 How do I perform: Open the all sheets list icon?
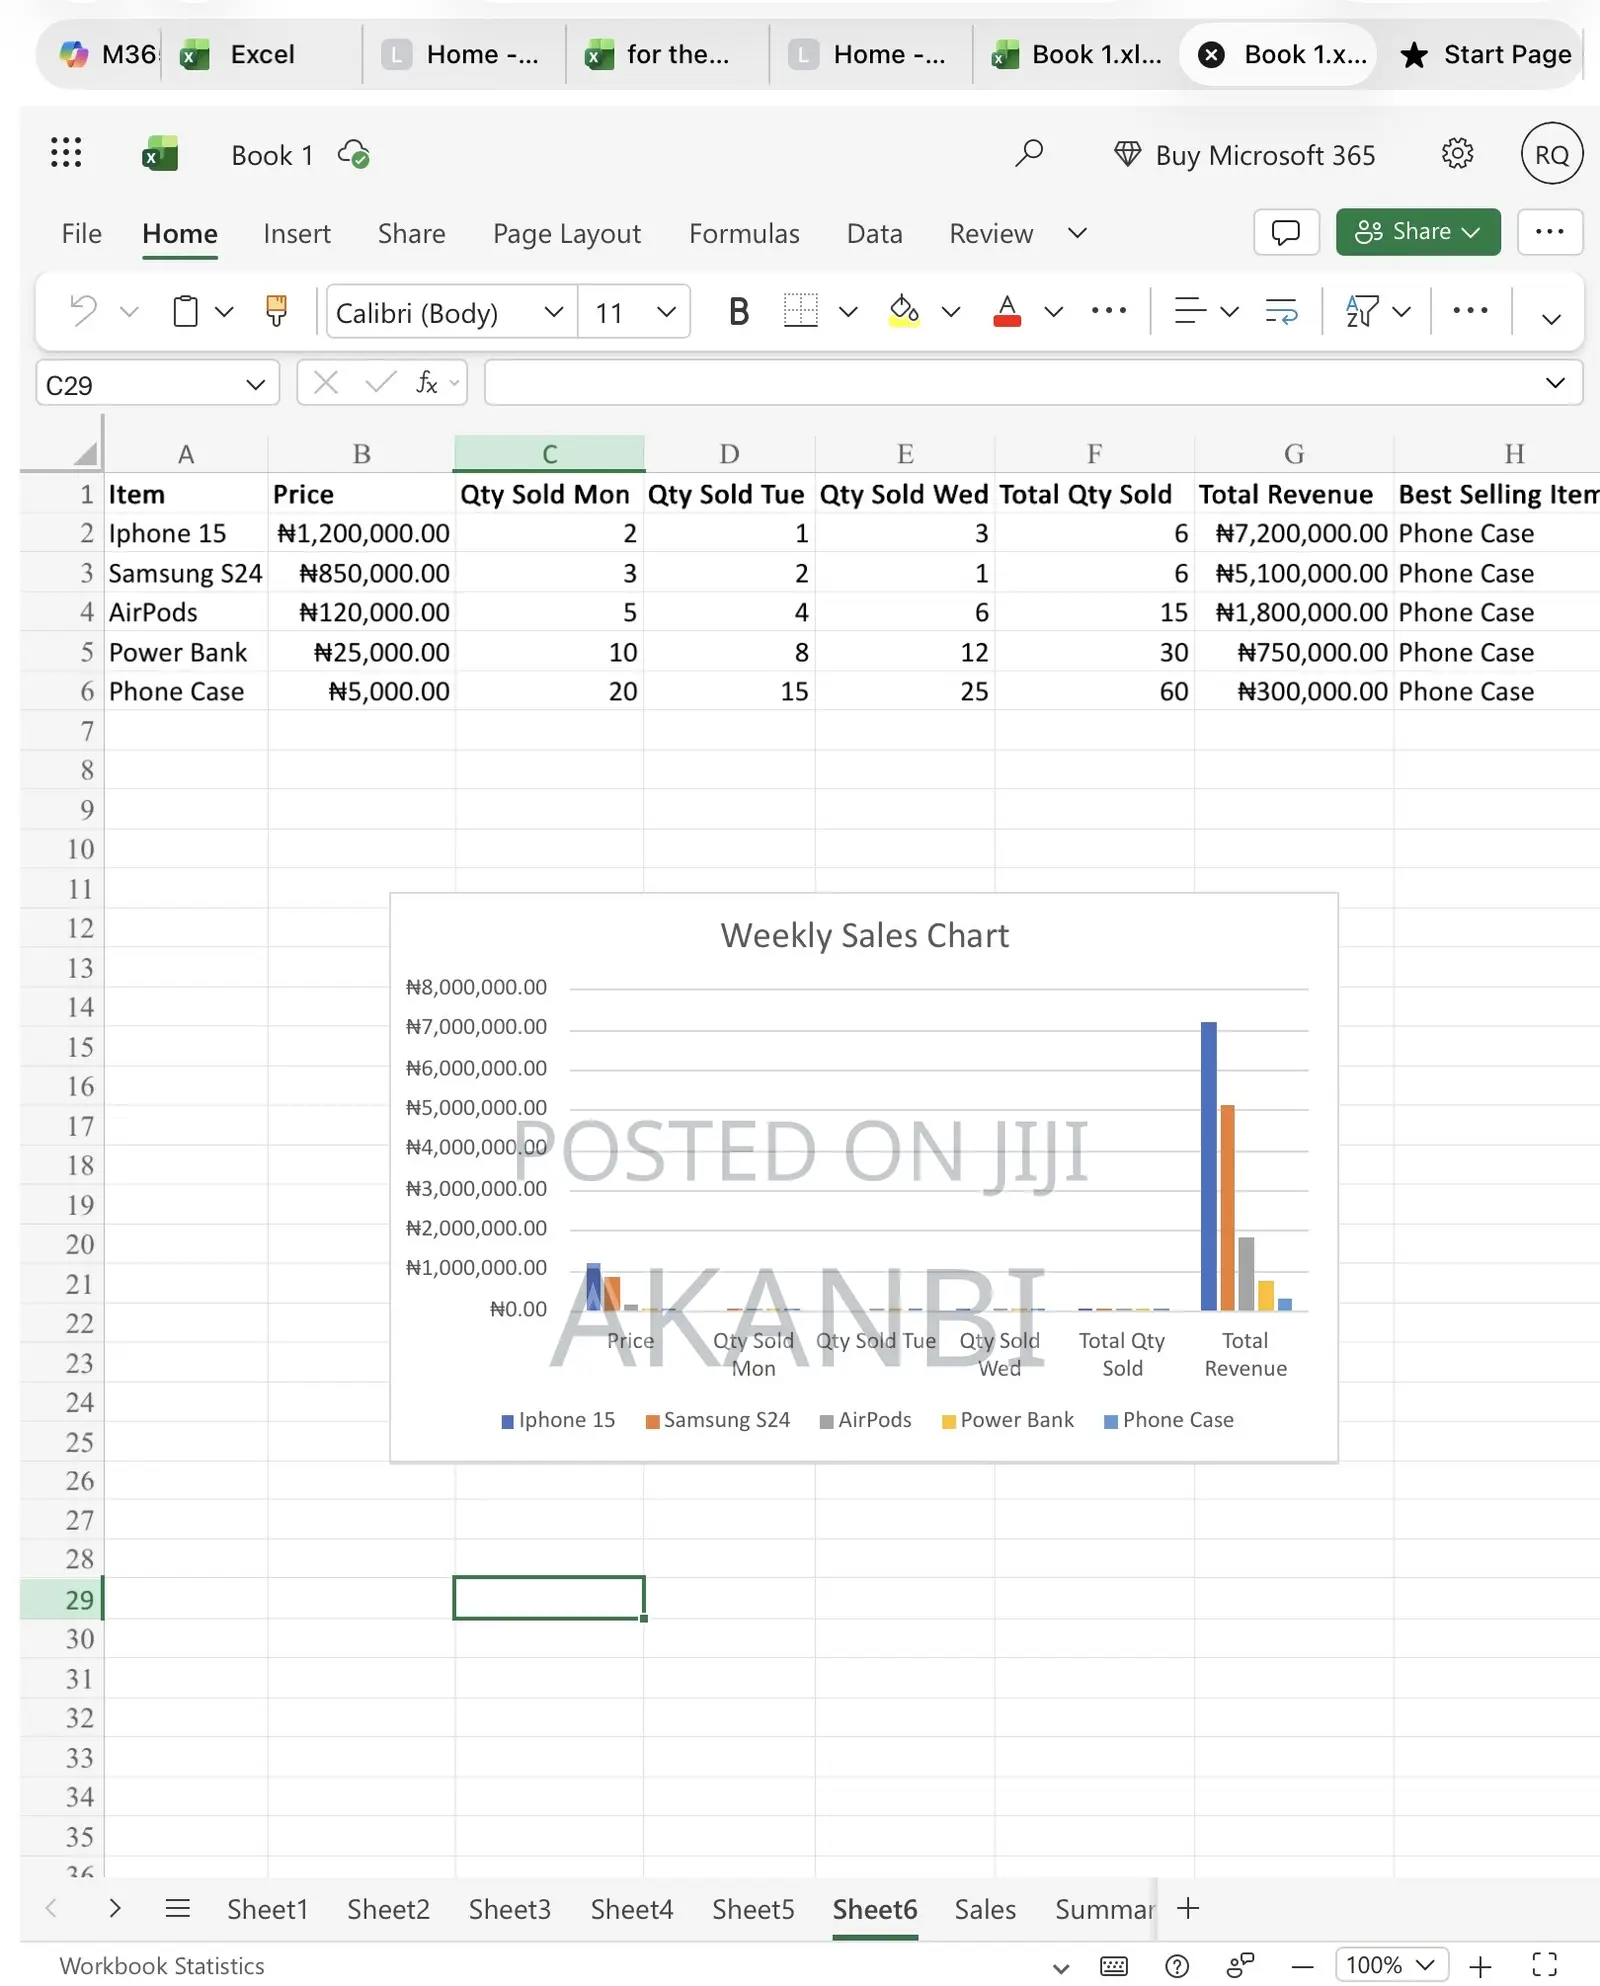pos(178,1908)
